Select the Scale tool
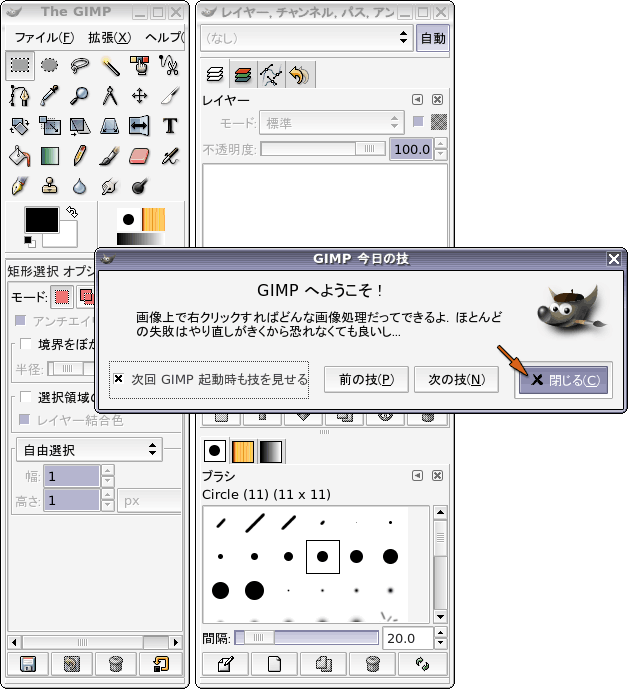628x689 pixels. (49, 126)
